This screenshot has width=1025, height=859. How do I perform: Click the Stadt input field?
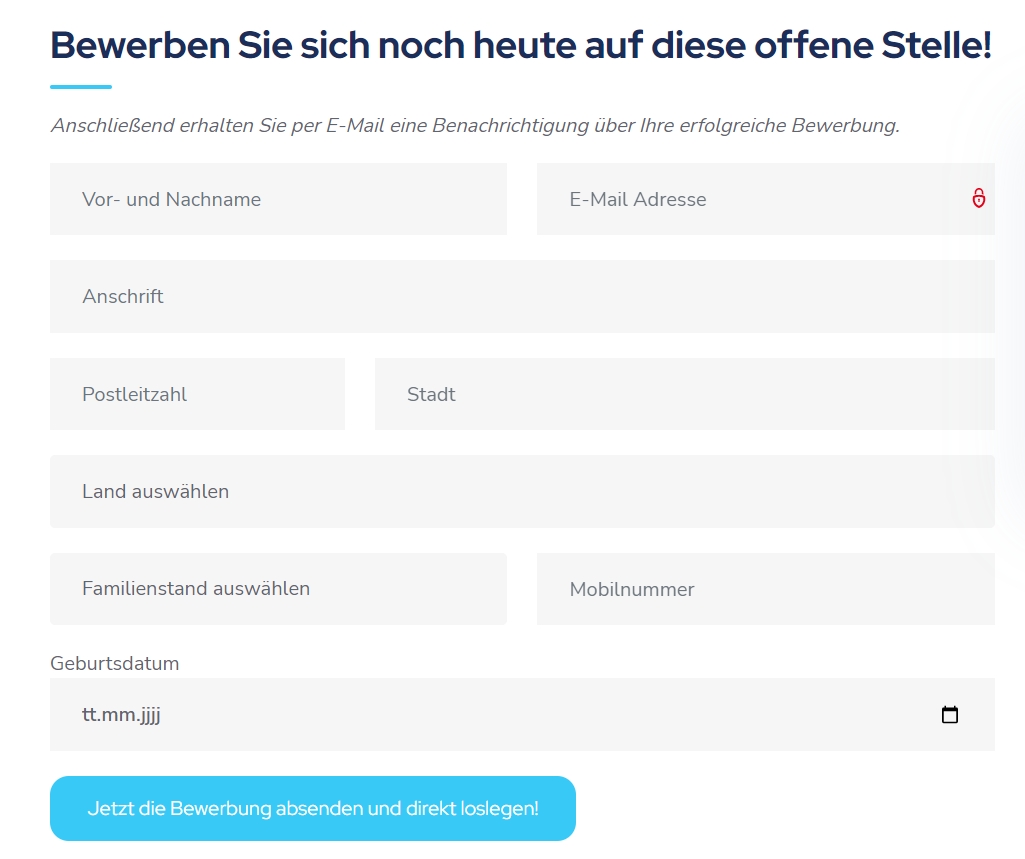[684, 394]
